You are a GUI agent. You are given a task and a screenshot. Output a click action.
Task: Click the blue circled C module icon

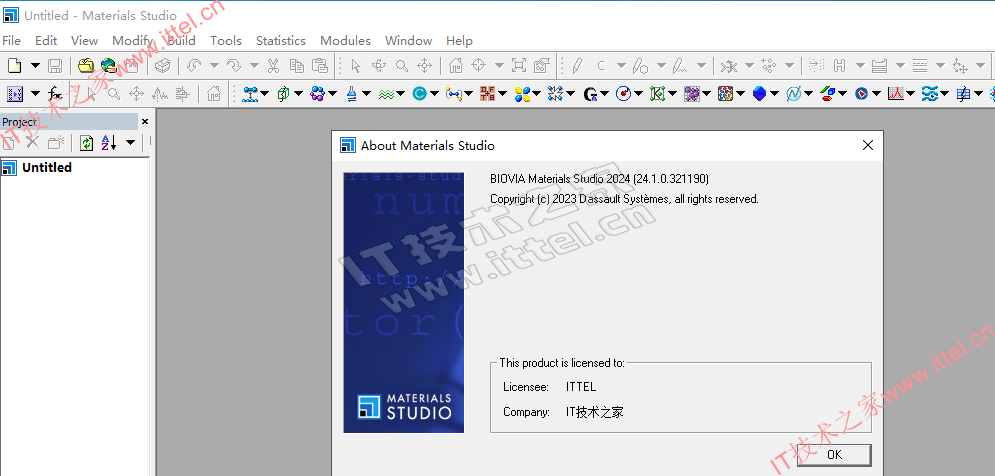(x=419, y=94)
